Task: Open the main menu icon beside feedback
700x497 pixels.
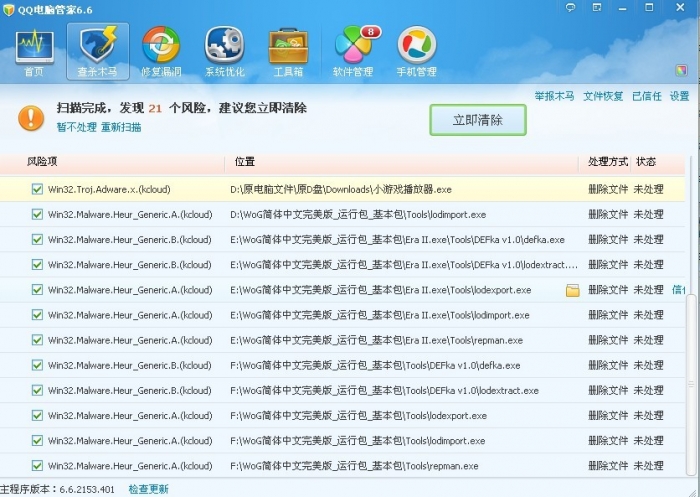Action: coord(596,8)
